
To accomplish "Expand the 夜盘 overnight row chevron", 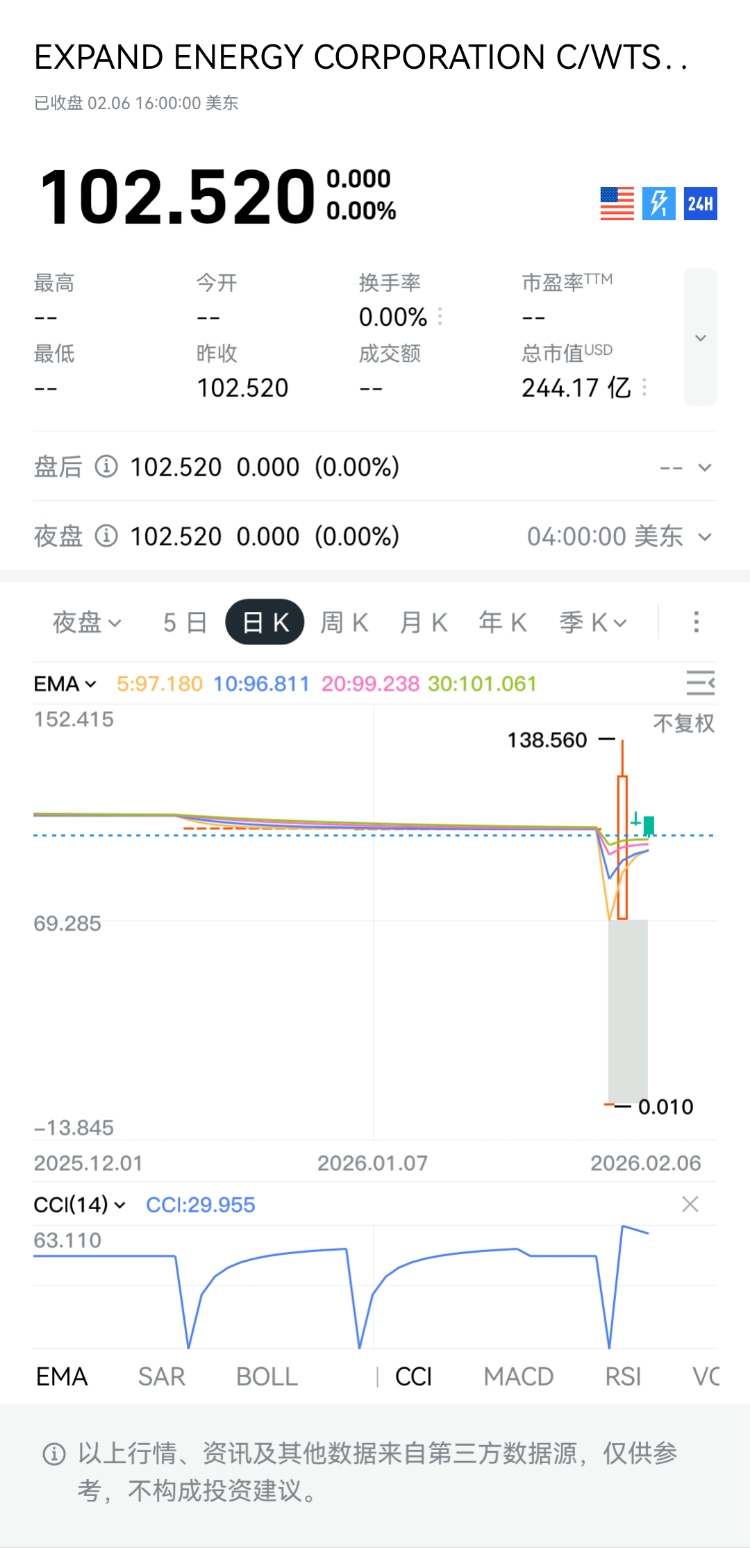I will tap(704, 537).
